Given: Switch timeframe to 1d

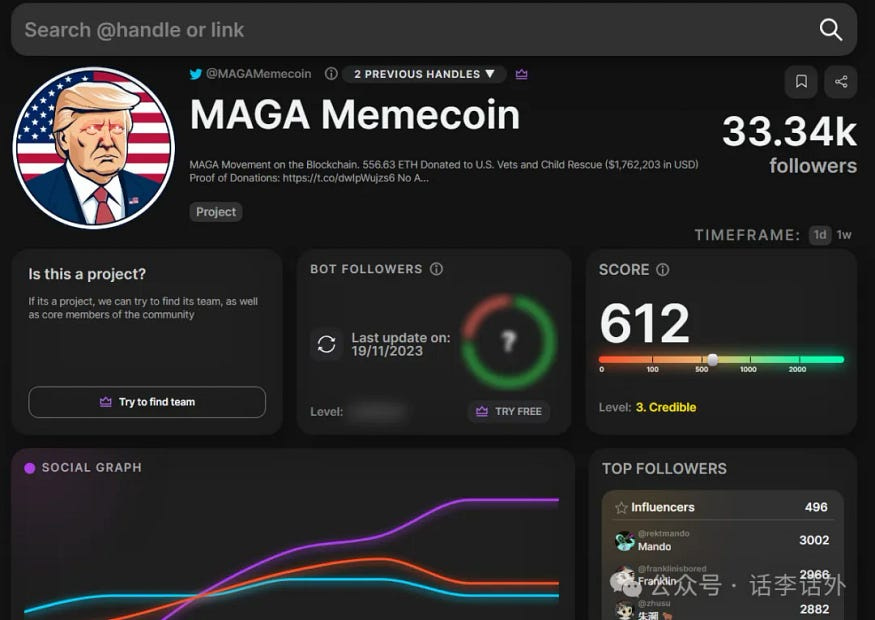Looking at the screenshot, I should click(818, 235).
